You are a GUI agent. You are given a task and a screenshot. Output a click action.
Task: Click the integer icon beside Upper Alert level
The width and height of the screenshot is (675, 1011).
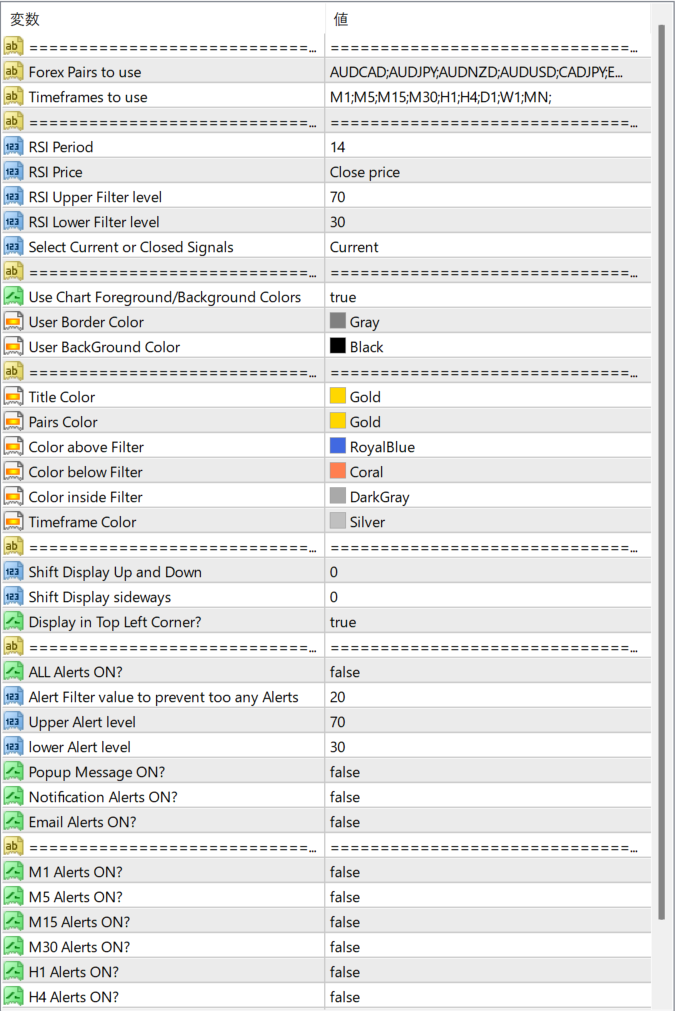coord(13,721)
